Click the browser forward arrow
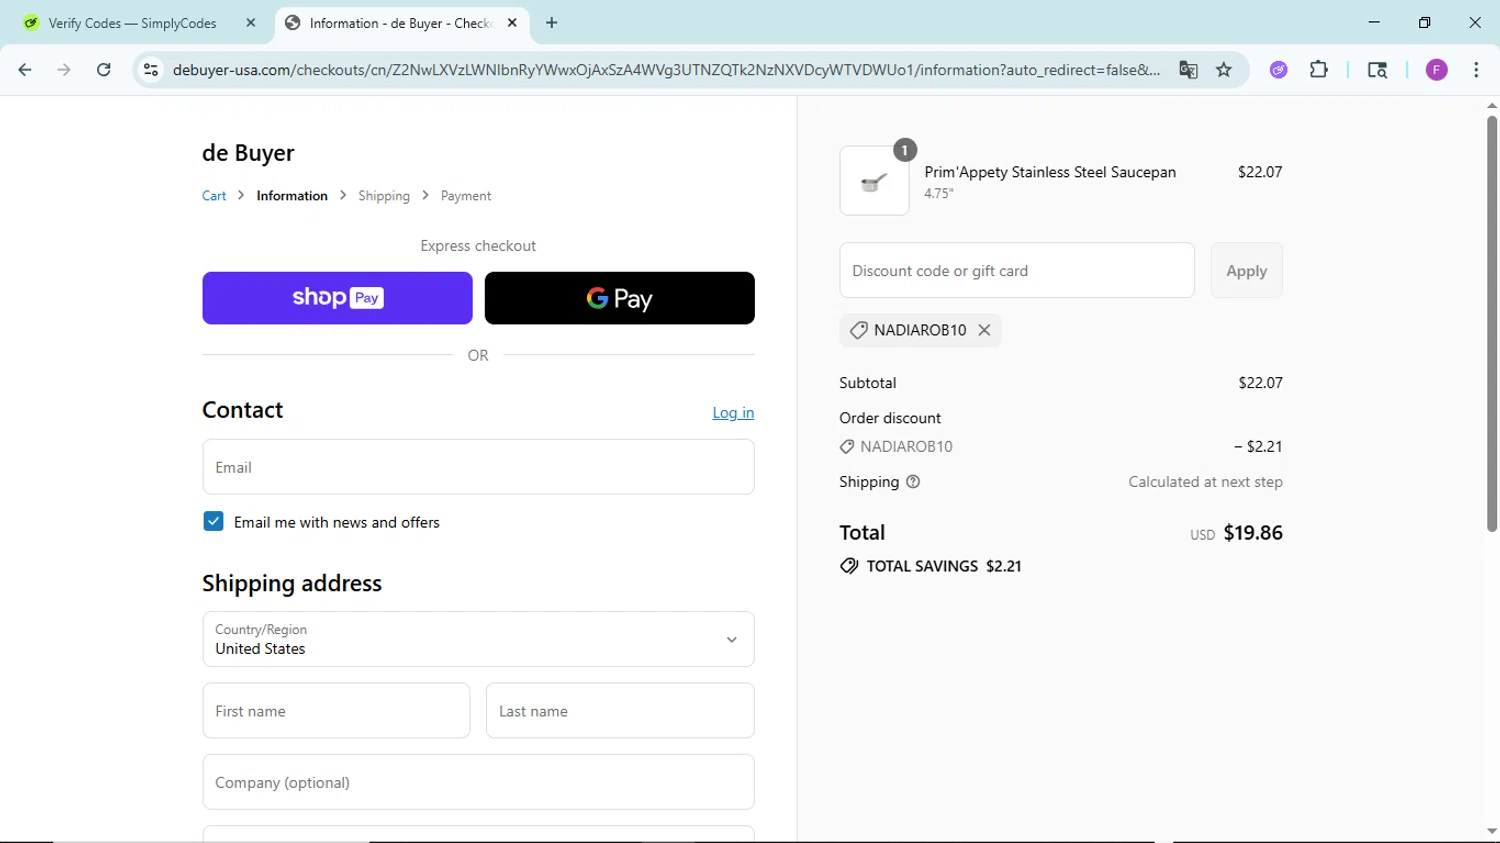 pyautogui.click(x=64, y=70)
